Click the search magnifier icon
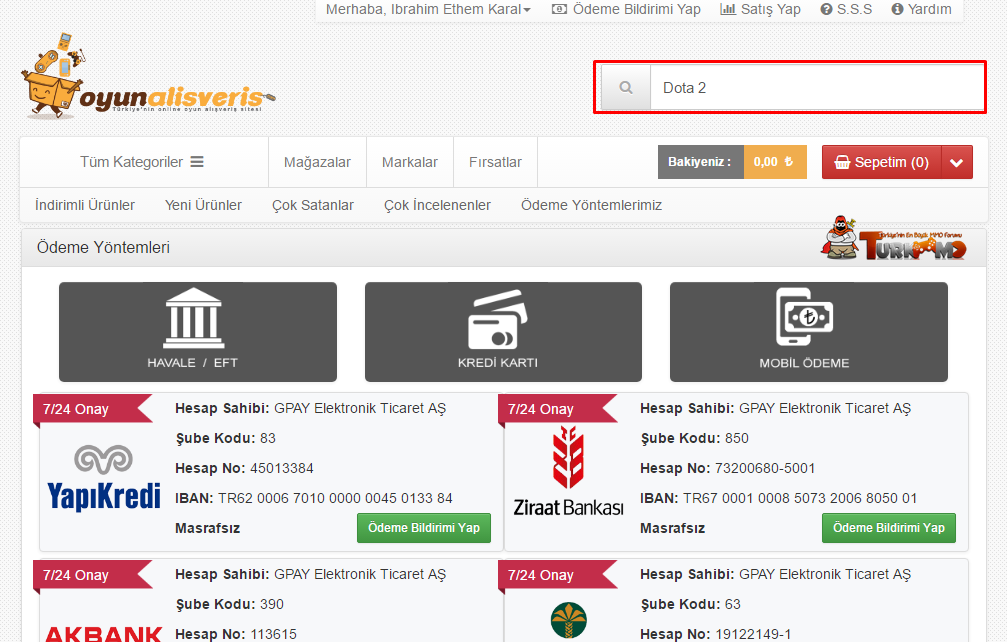 coord(626,88)
